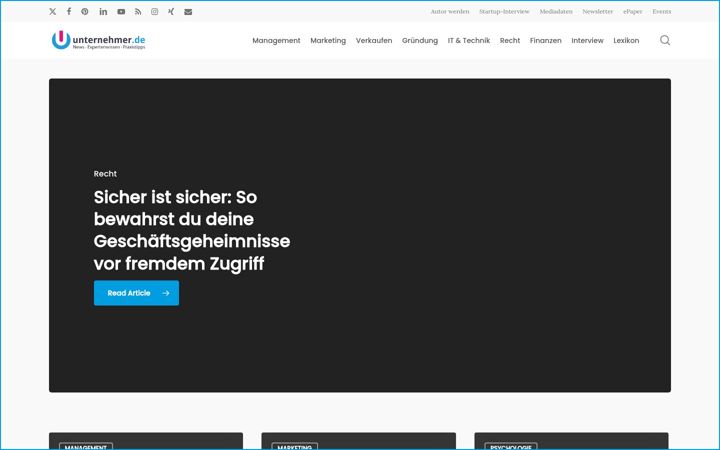Screen dimensions: 720x450
Task: Open the Gründung menu item
Action: (420, 40)
